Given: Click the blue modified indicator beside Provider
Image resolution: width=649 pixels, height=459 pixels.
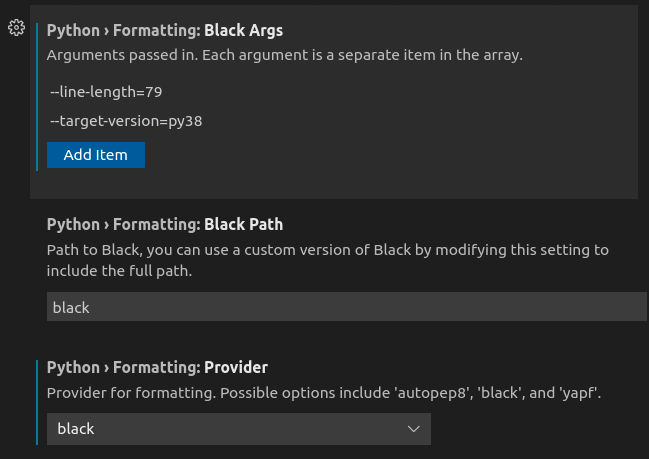Looking at the screenshot, I should [x=37, y=402].
